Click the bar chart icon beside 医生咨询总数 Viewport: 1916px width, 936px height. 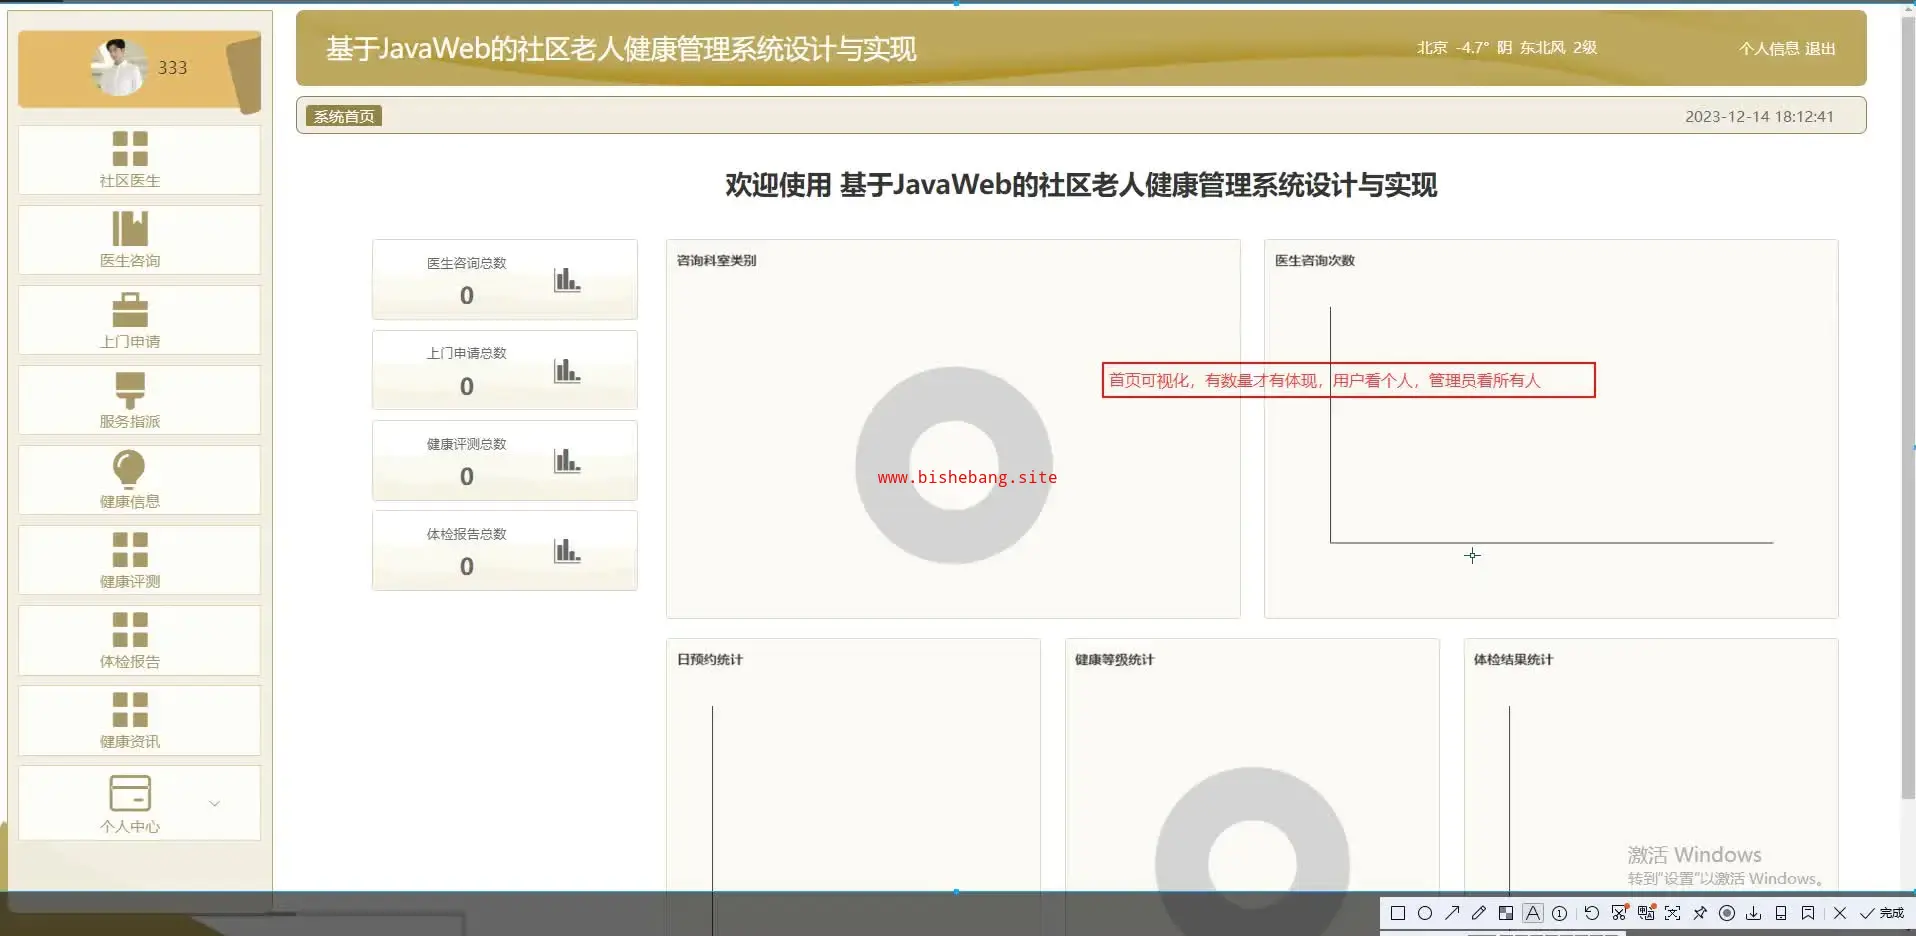tap(567, 280)
